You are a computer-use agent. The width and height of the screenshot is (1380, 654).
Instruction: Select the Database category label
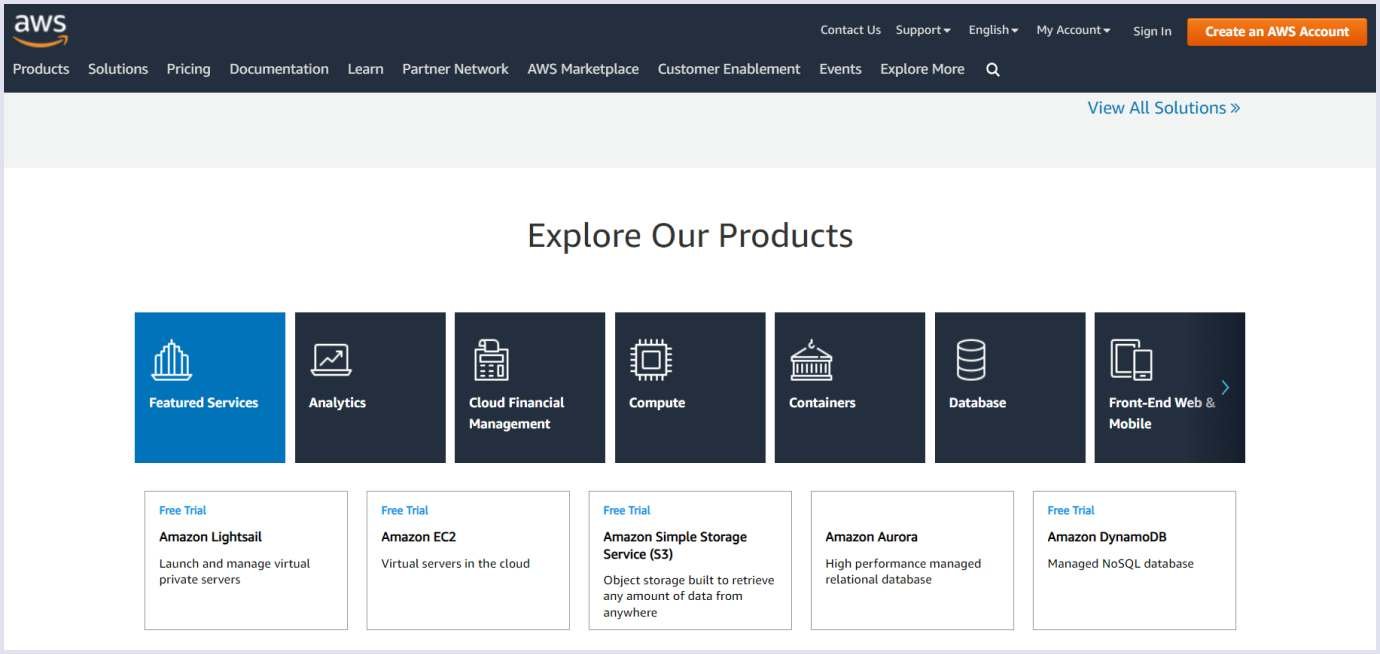click(x=977, y=402)
